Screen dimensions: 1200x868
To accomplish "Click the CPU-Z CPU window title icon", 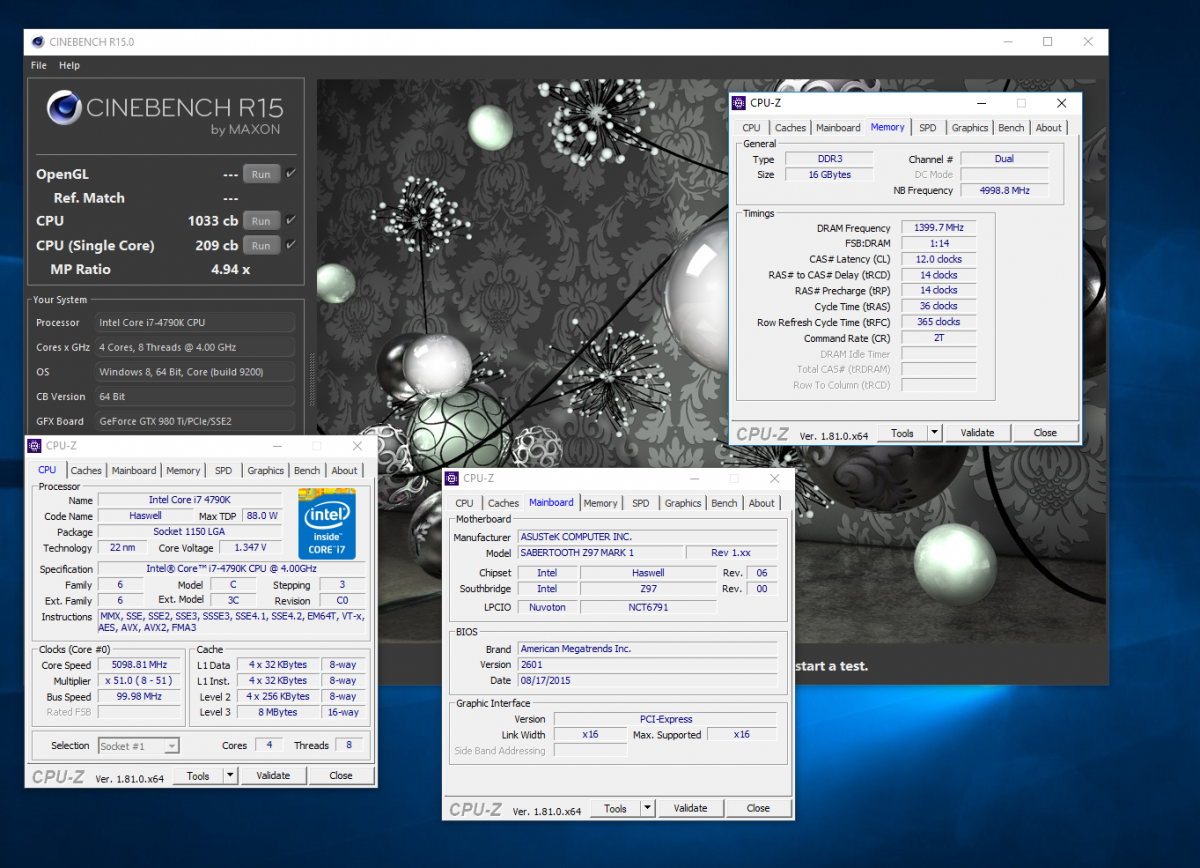I will click(x=35, y=445).
